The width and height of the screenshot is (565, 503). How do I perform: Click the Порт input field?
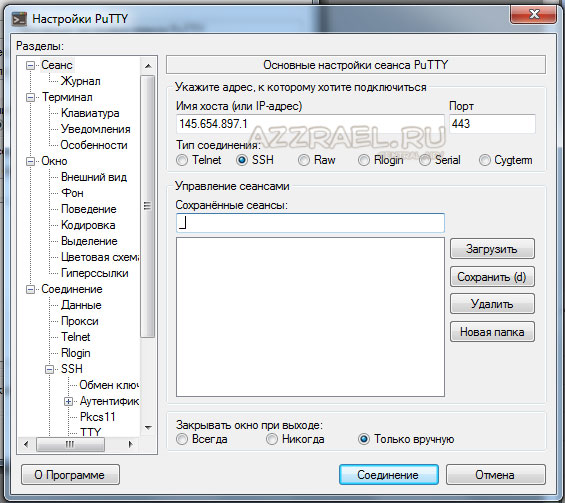(492, 124)
